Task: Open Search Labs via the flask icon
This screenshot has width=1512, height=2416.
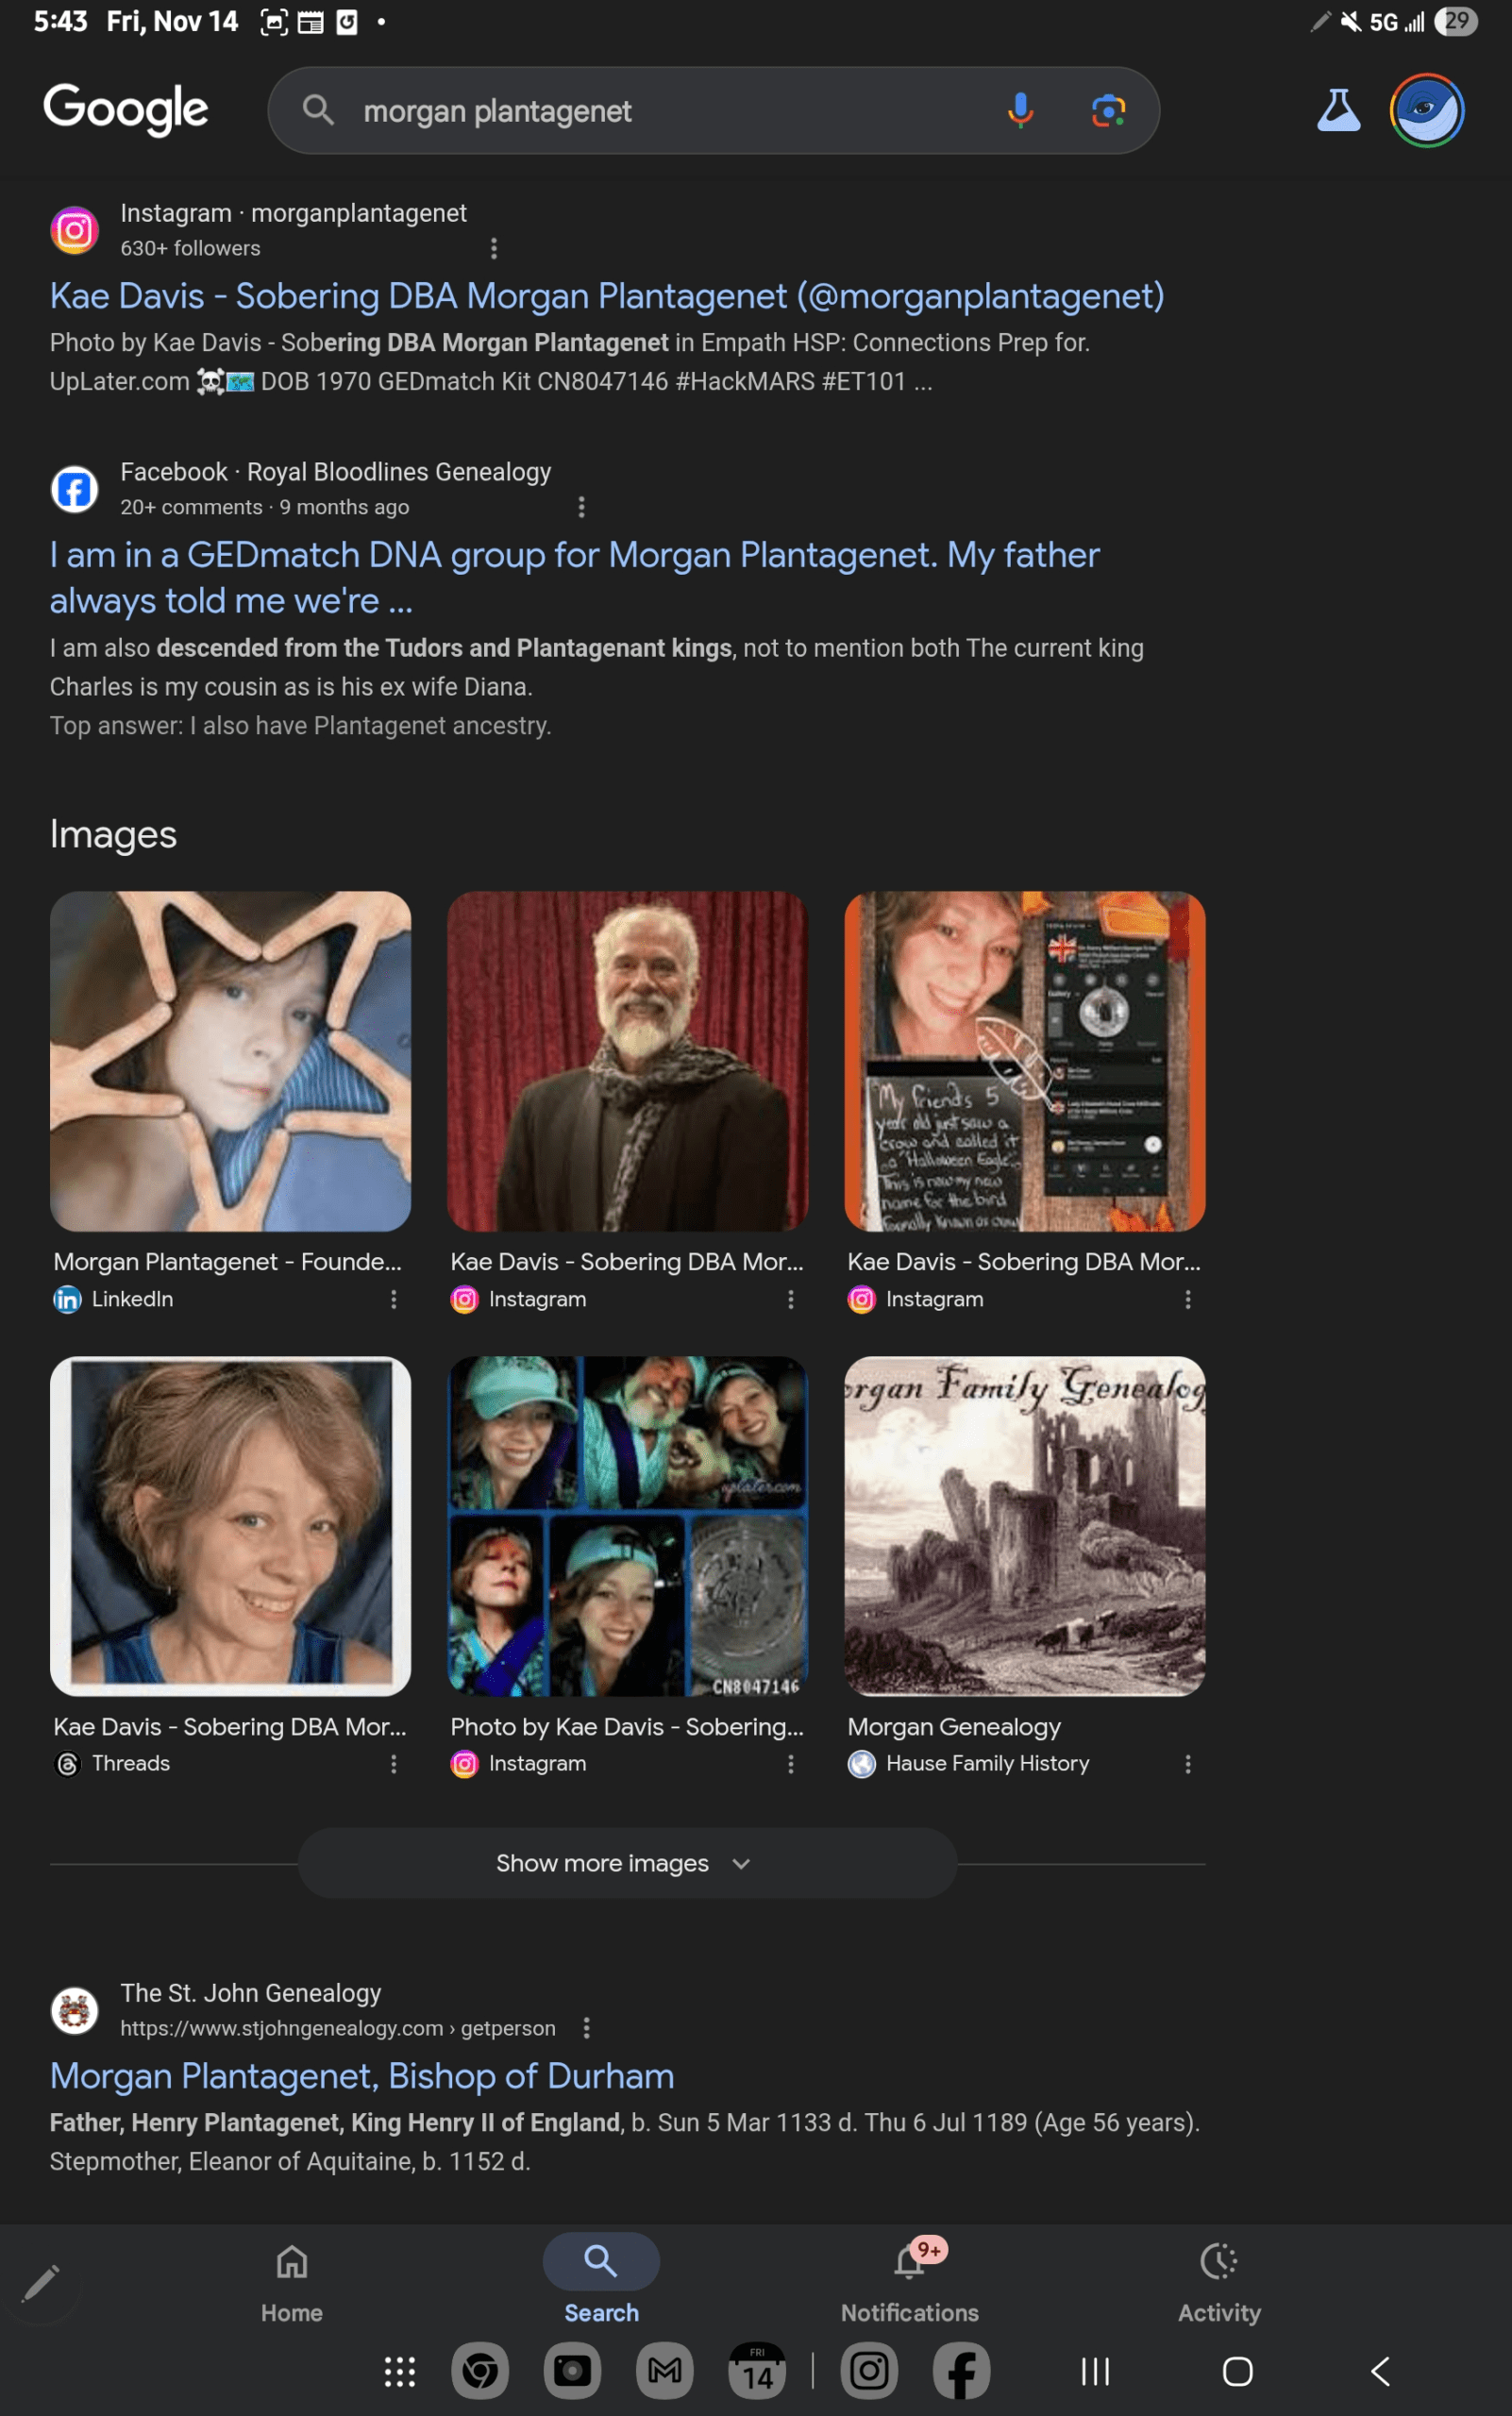Action: (x=1338, y=110)
